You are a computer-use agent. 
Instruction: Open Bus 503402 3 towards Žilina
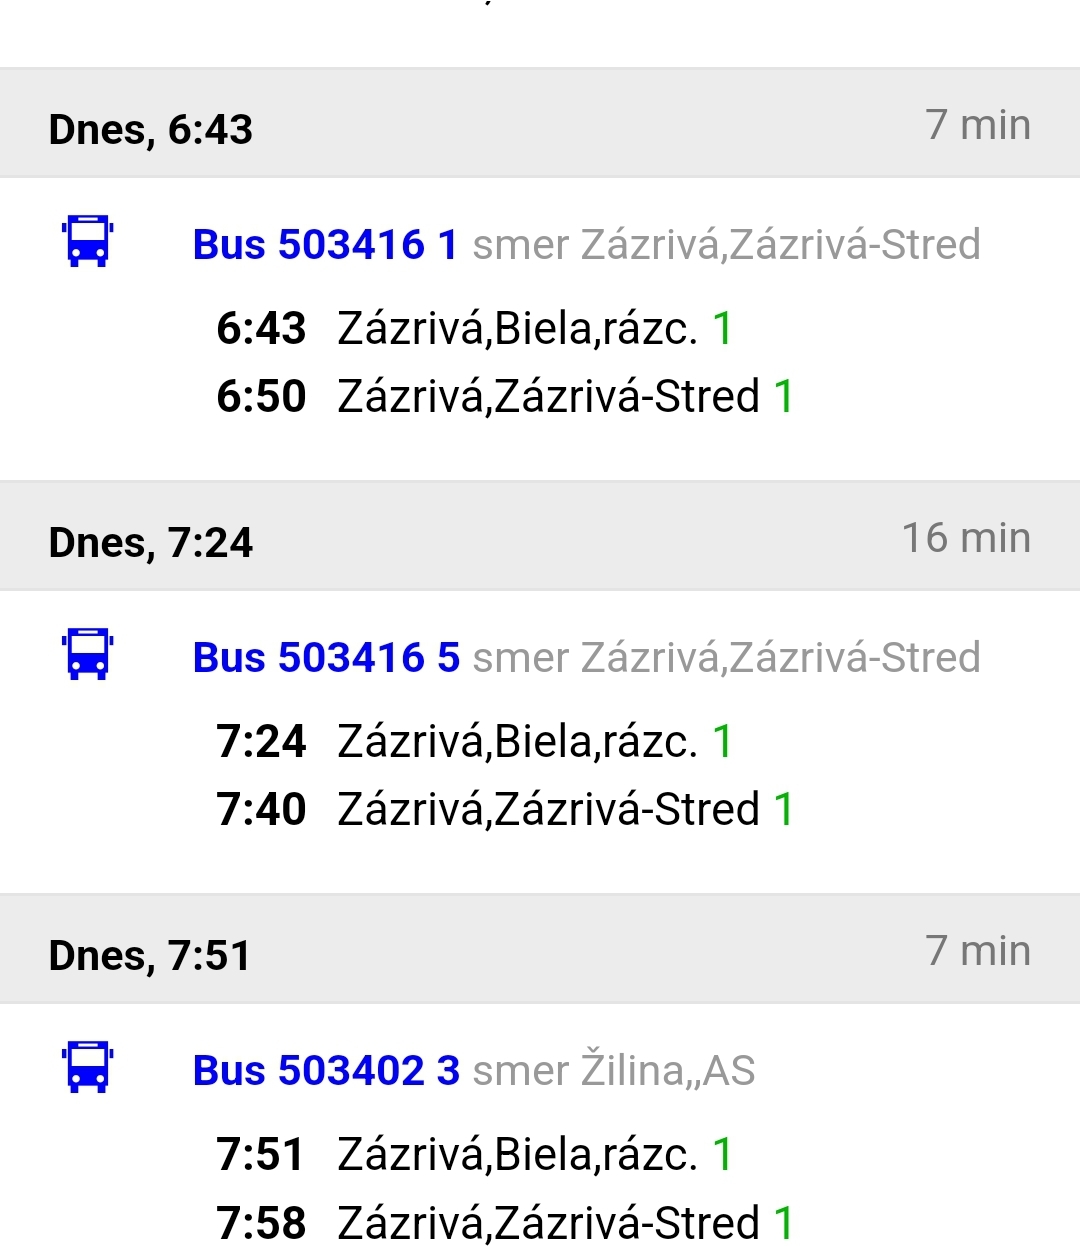click(x=326, y=1071)
